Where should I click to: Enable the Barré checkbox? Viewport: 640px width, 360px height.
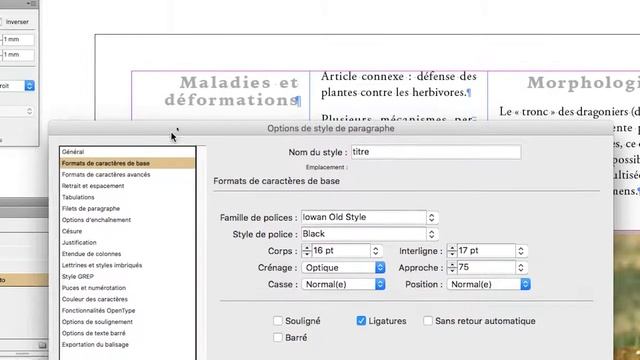click(x=278, y=338)
